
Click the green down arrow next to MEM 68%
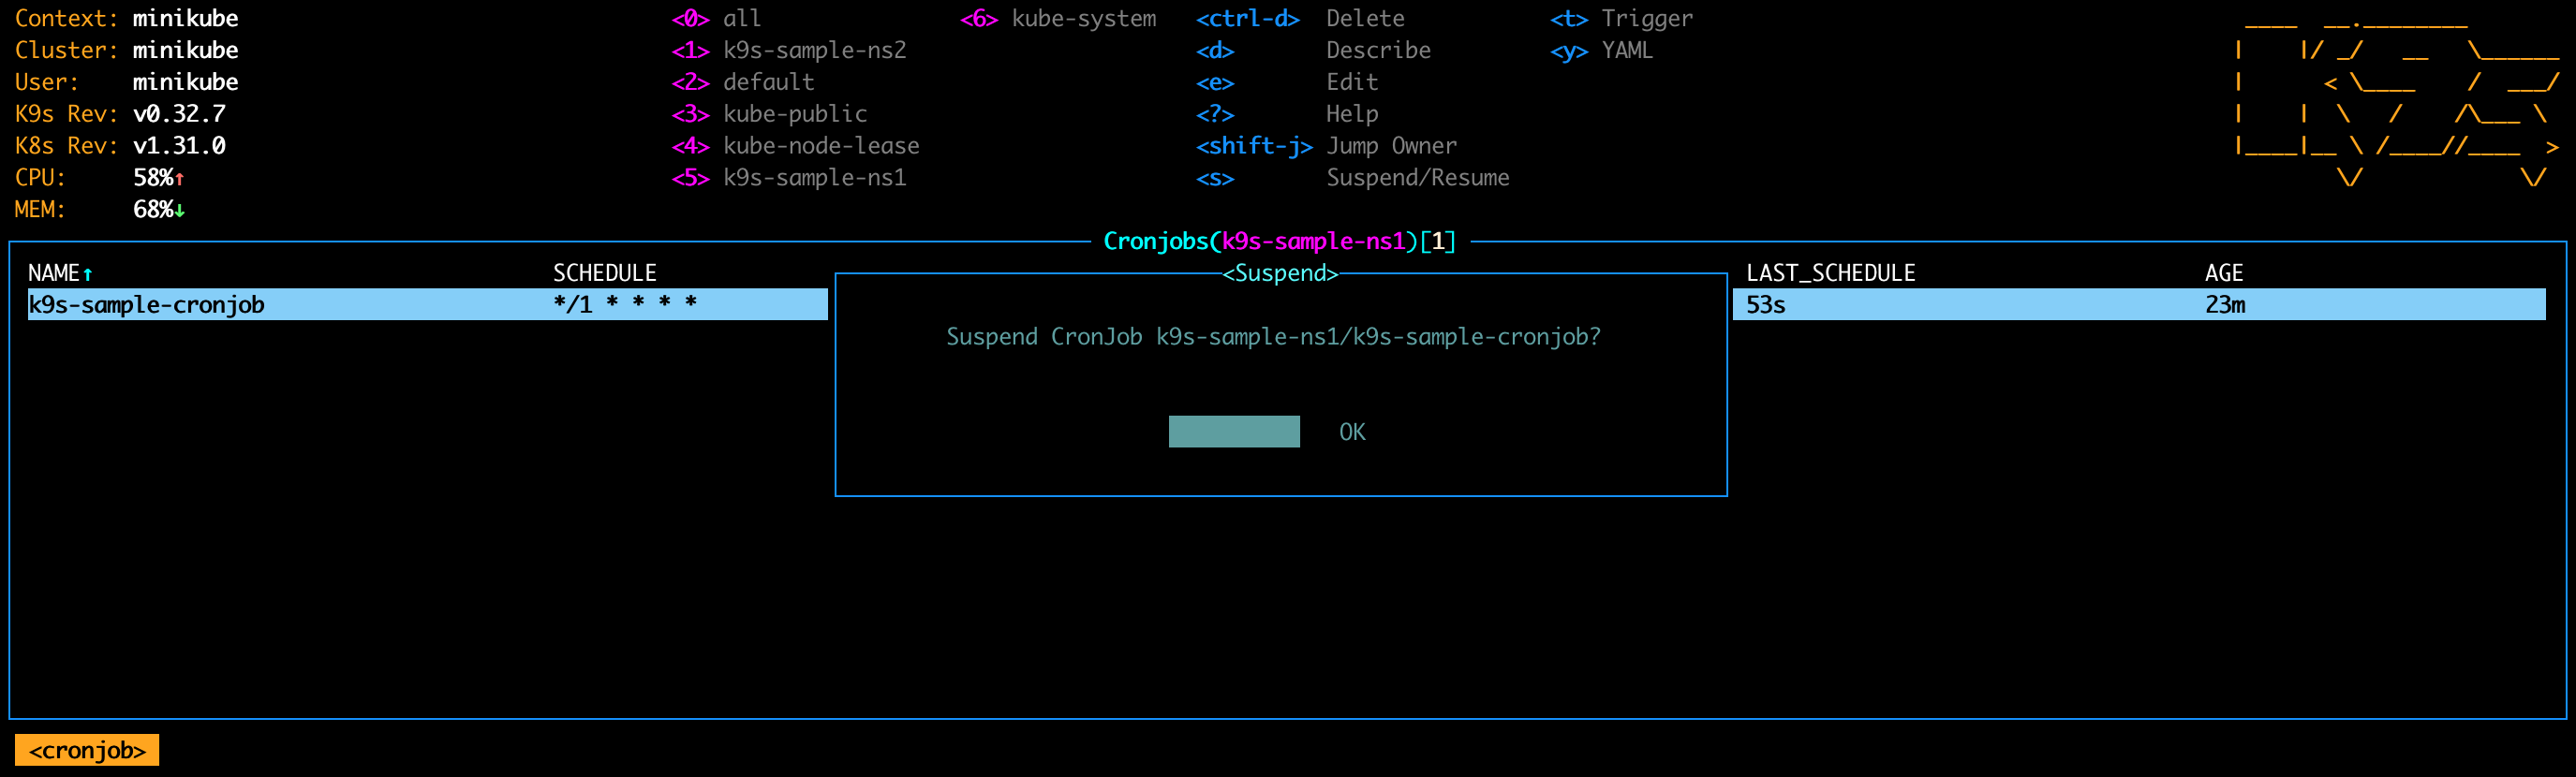pos(180,210)
